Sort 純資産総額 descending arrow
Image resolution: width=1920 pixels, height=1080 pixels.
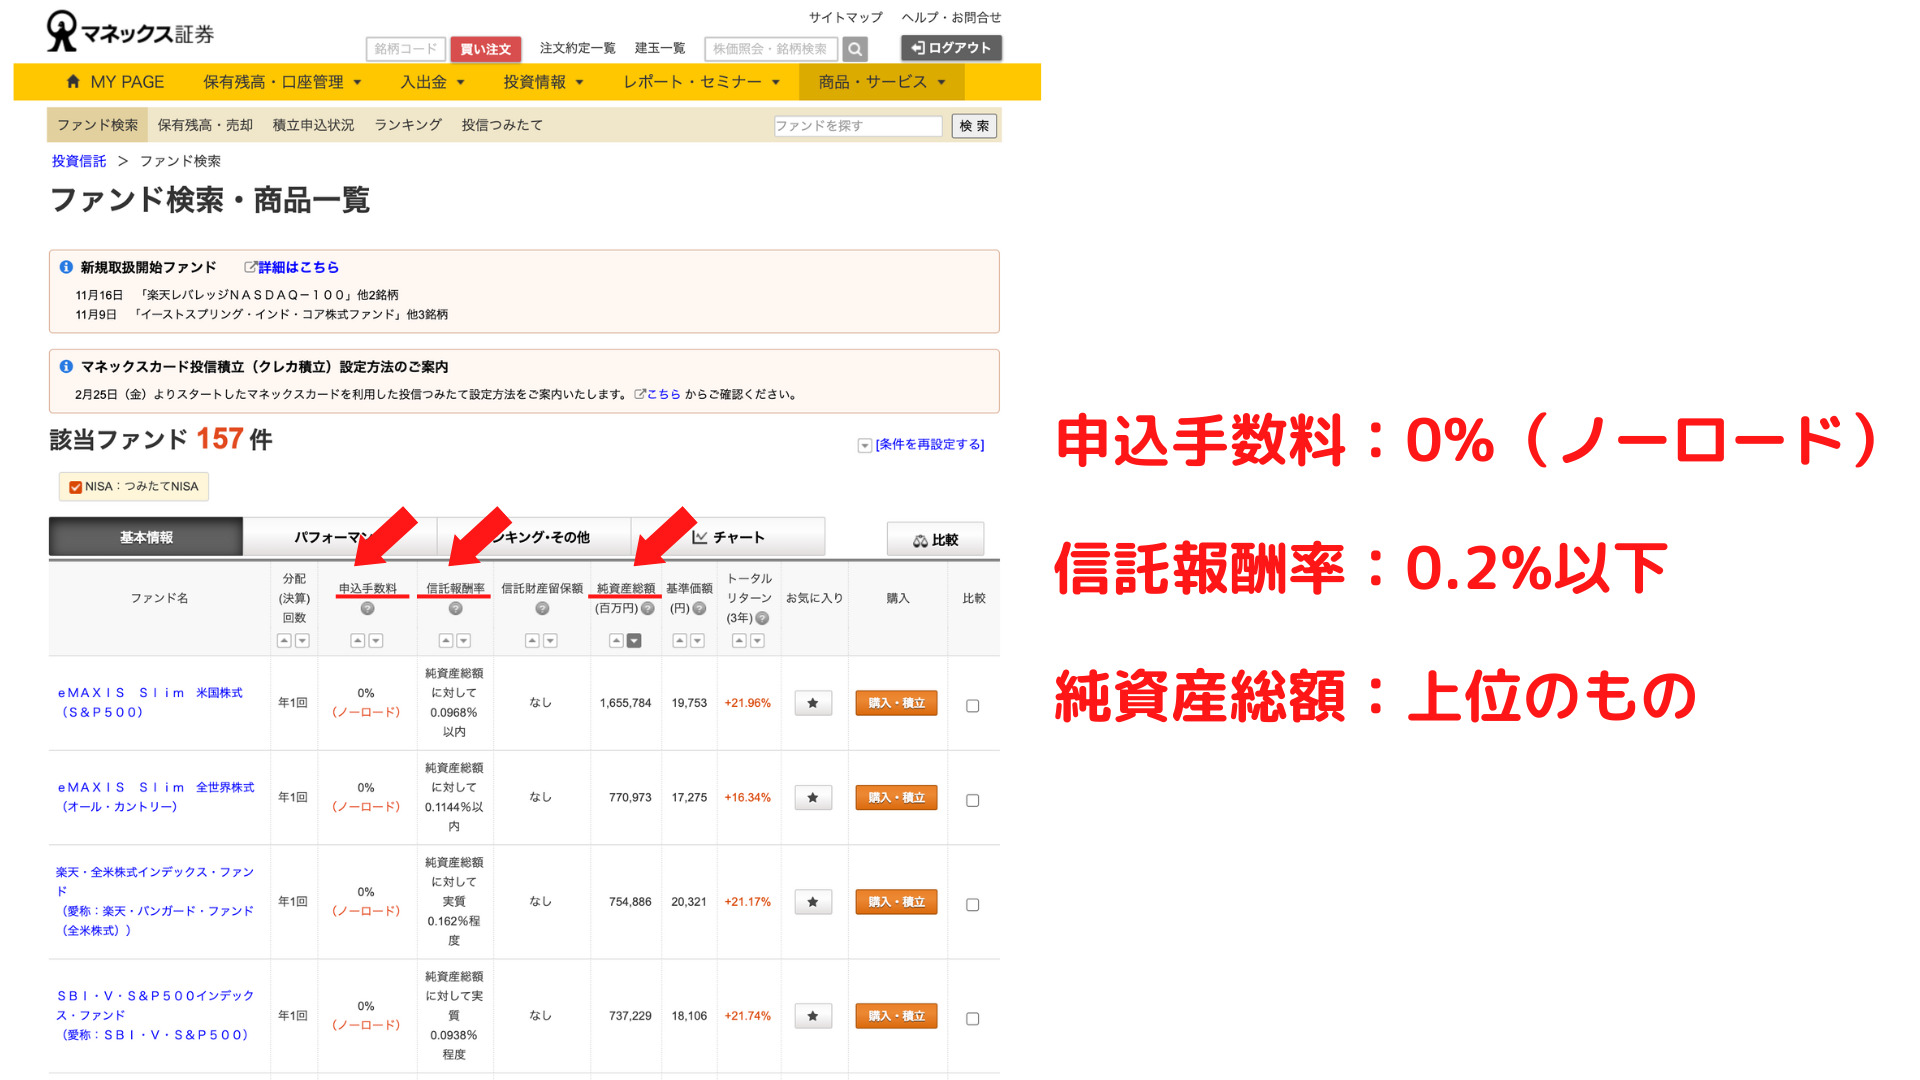pyautogui.click(x=634, y=641)
